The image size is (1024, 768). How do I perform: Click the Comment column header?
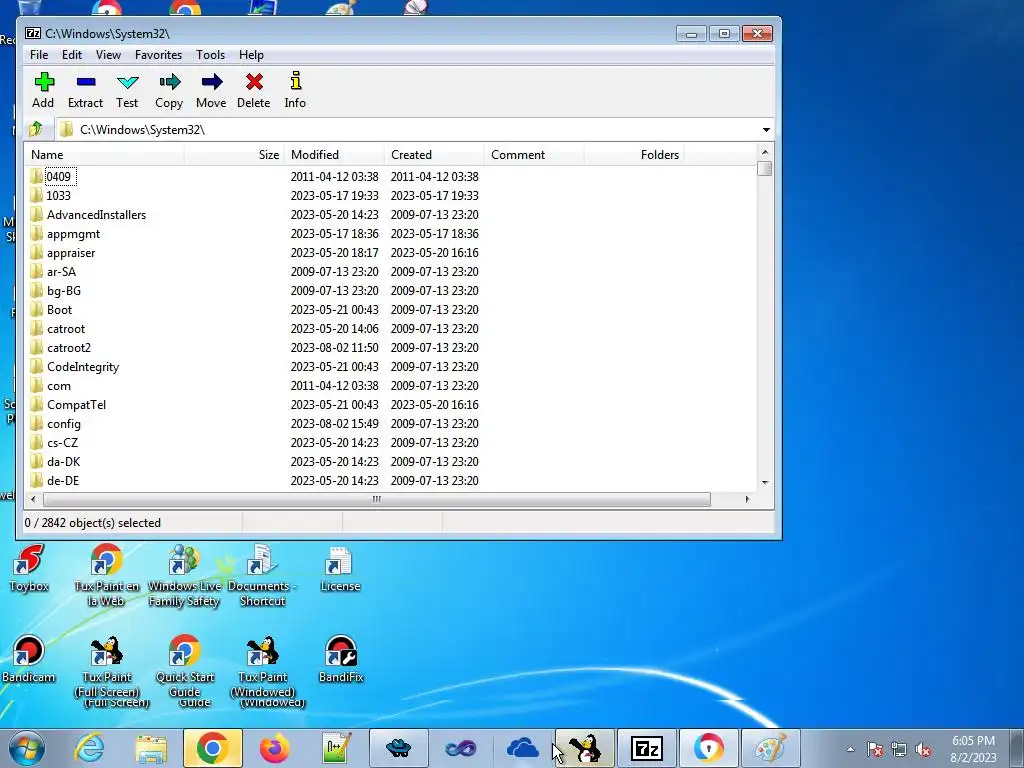[535, 155]
